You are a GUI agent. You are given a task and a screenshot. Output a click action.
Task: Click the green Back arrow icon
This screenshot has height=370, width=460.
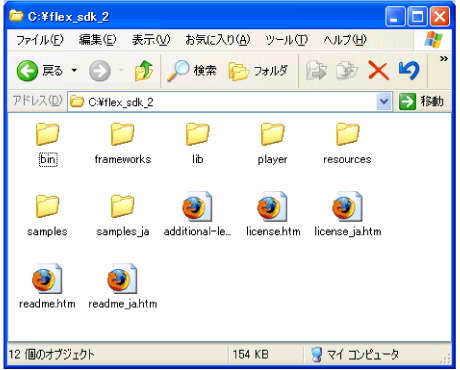pyautogui.click(x=27, y=71)
